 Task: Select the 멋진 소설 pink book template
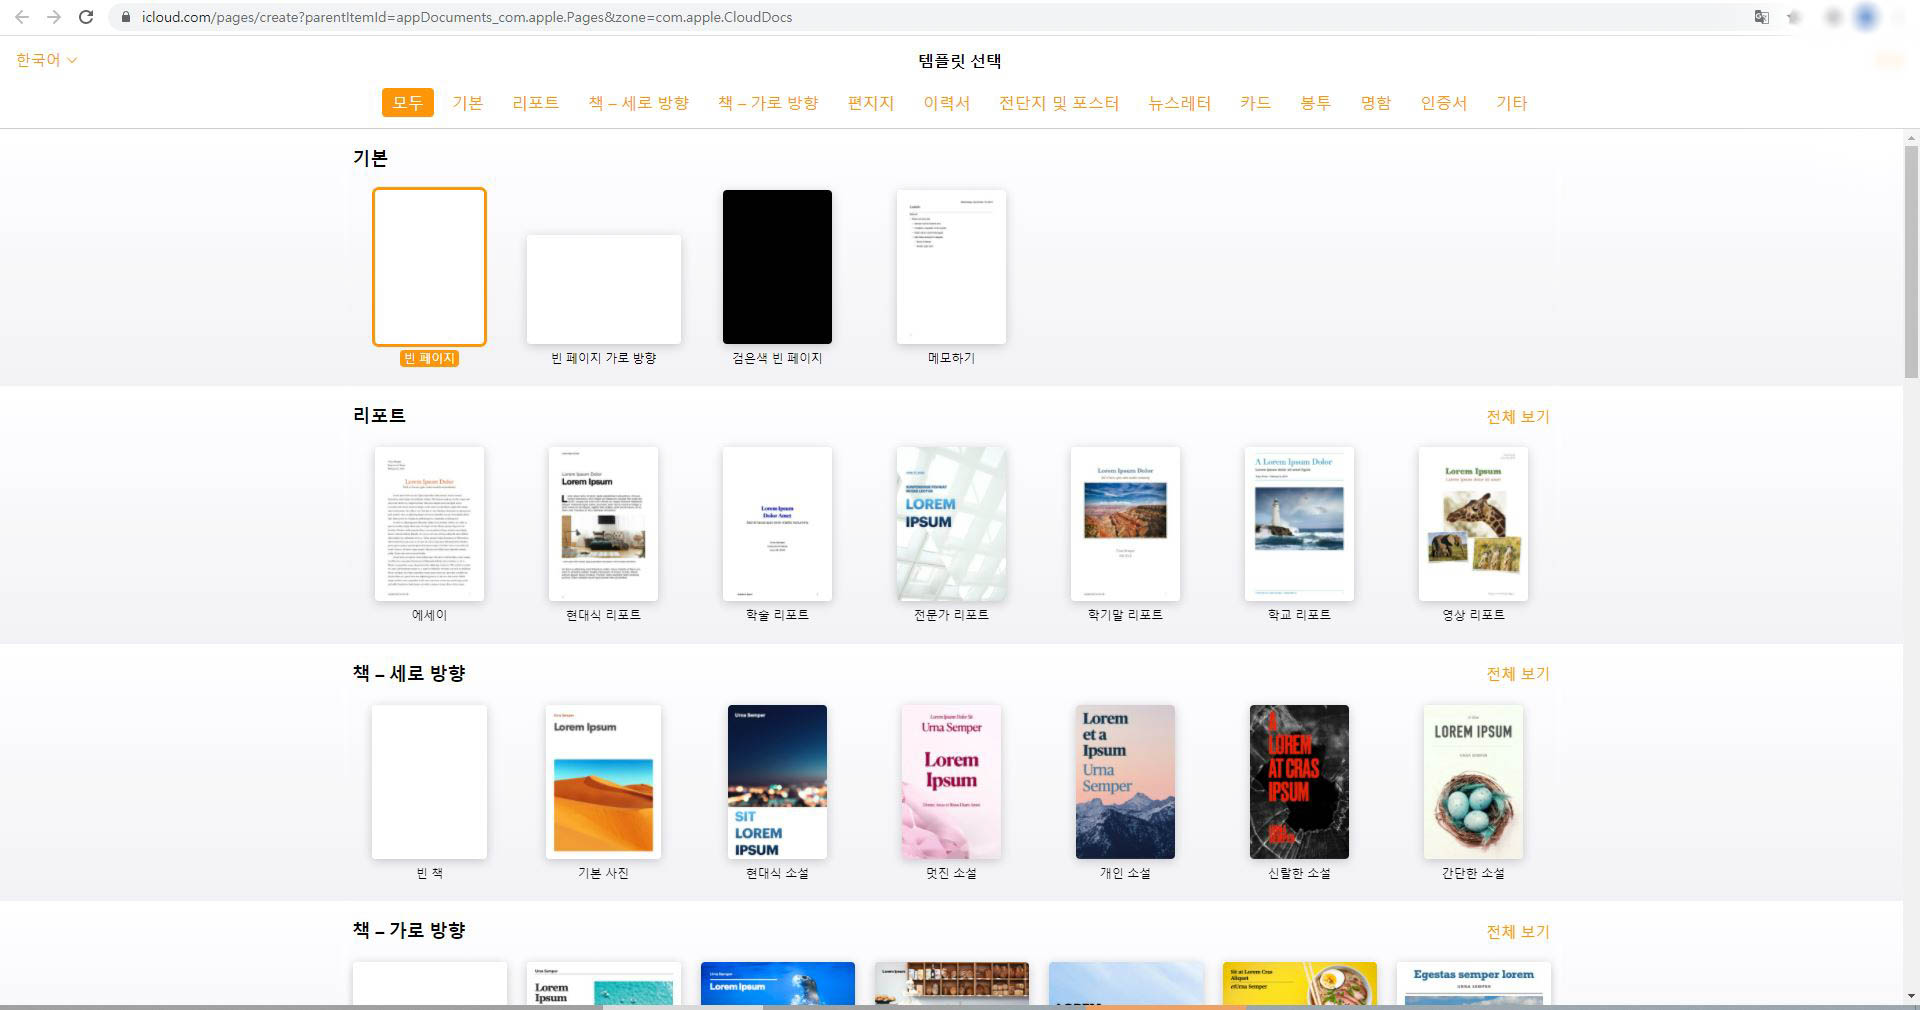951,782
